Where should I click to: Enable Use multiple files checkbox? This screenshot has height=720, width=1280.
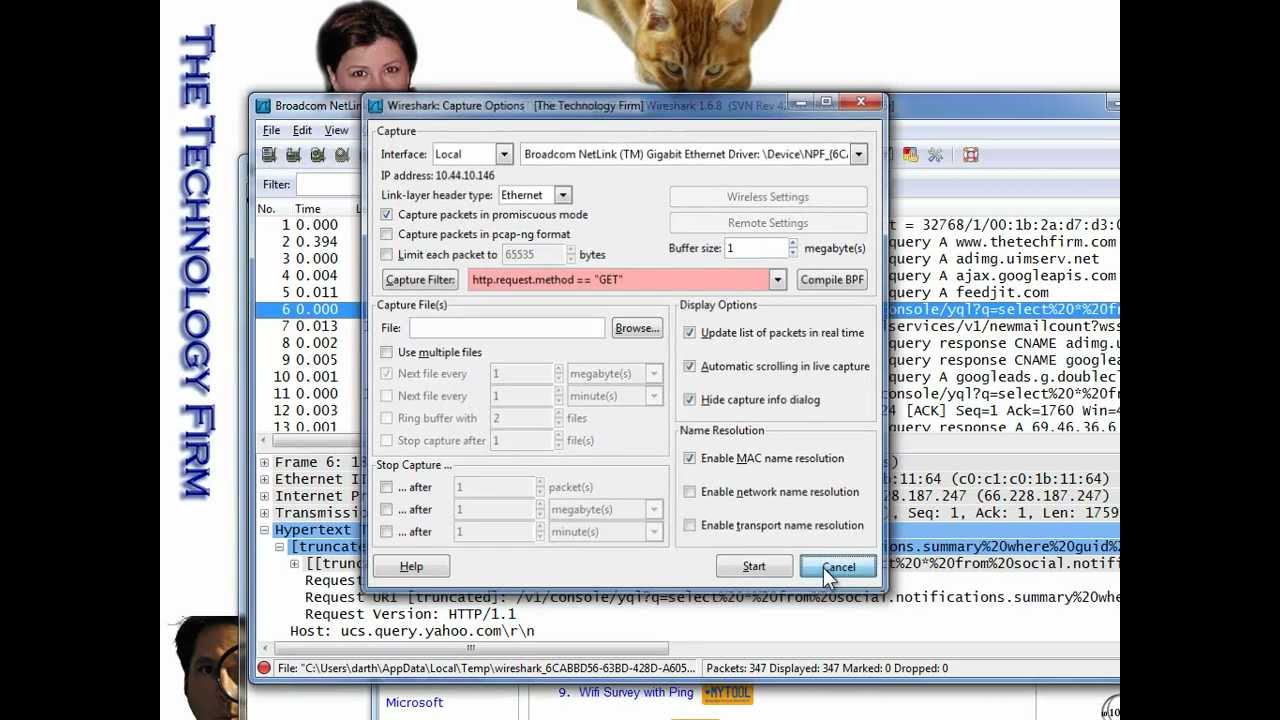point(387,352)
